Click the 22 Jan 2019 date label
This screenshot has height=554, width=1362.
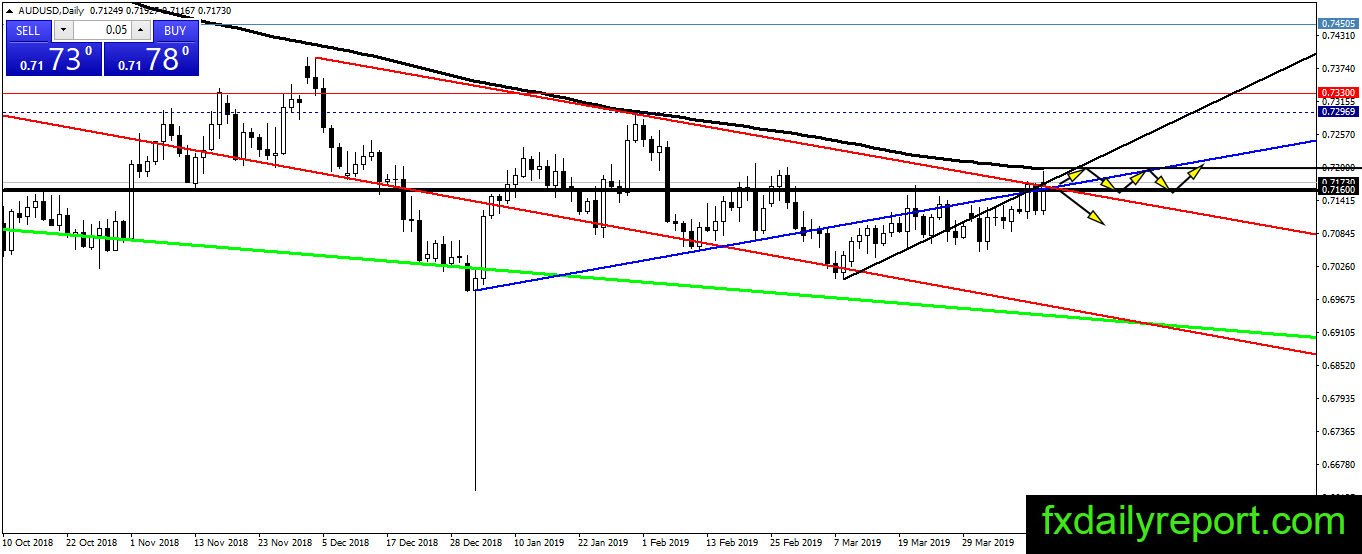[x=603, y=542]
